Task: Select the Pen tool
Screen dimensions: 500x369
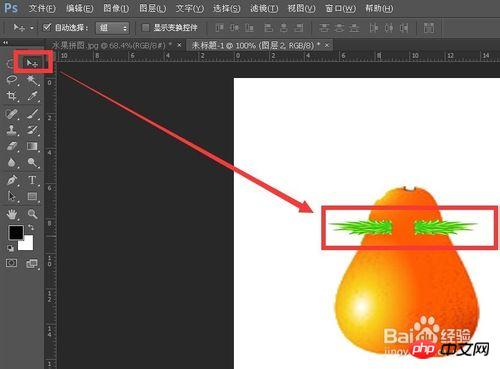Action: click(x=12, y=180)
